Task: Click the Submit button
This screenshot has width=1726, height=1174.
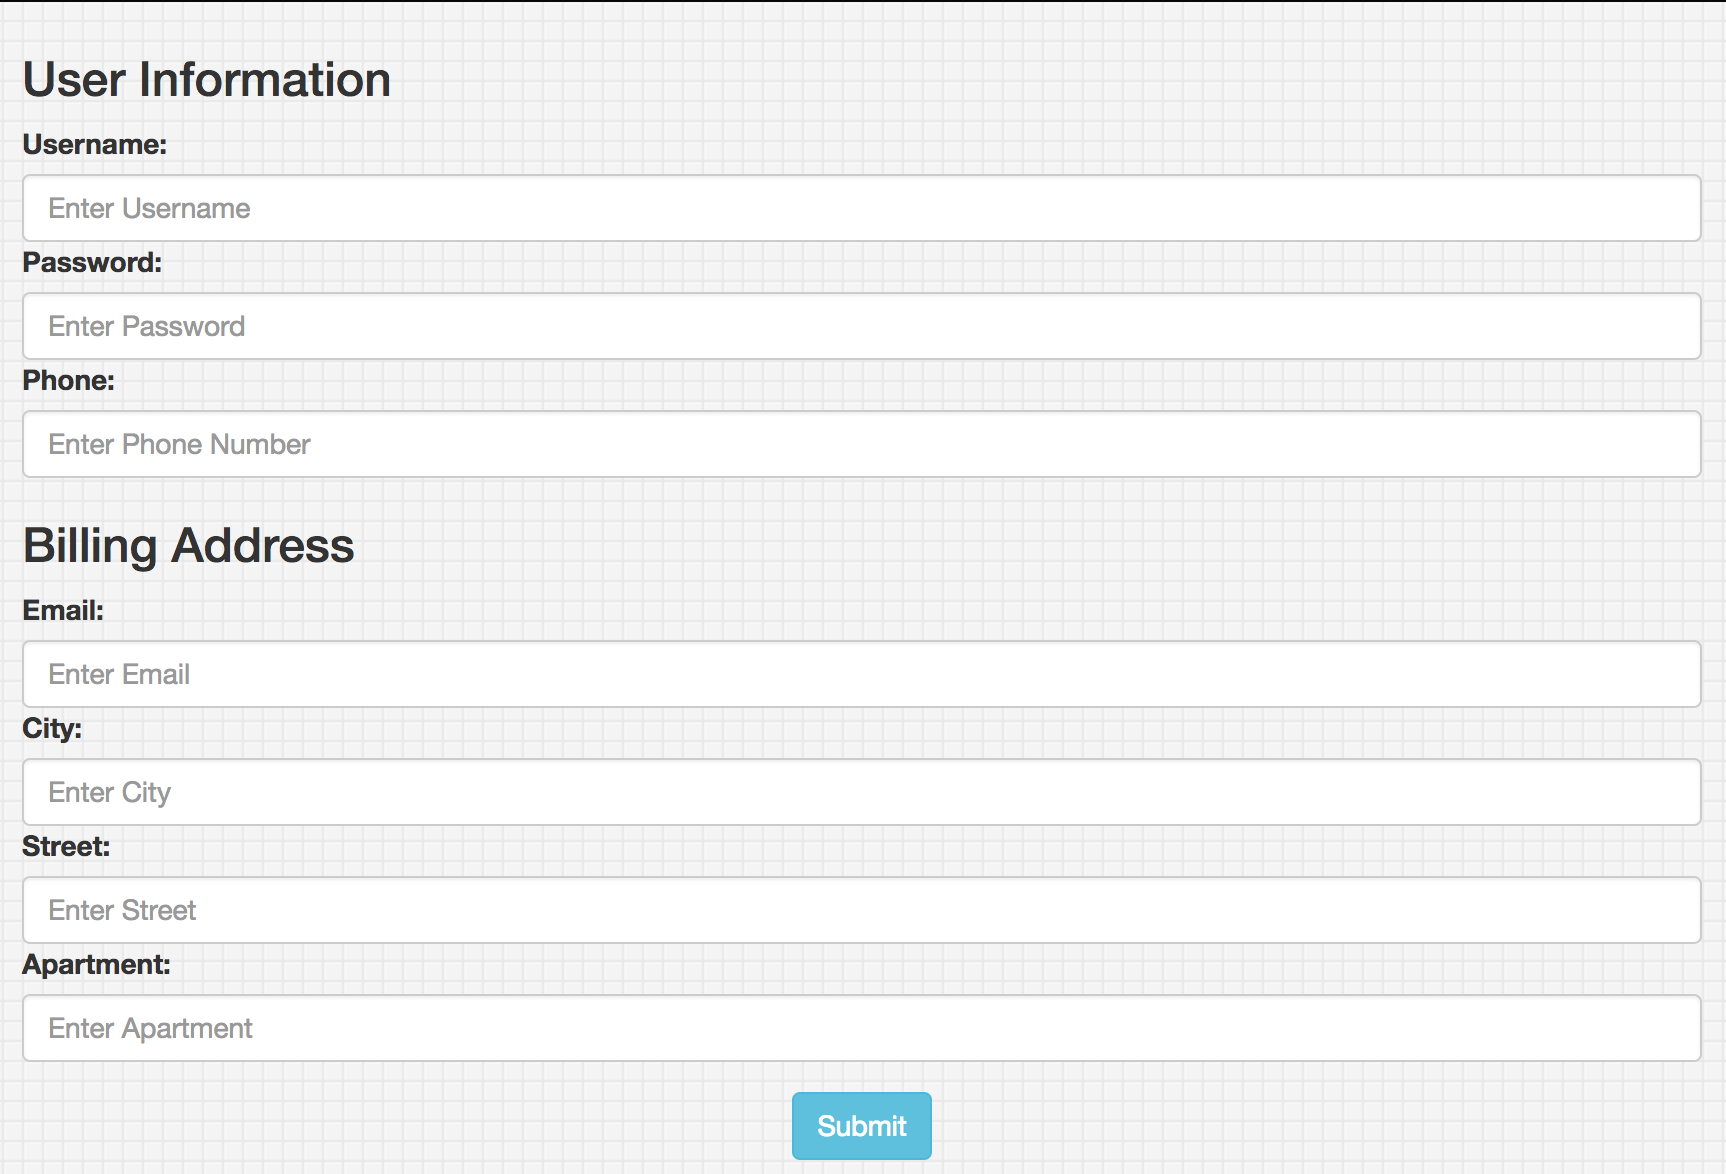Action: pos(861,1126)
